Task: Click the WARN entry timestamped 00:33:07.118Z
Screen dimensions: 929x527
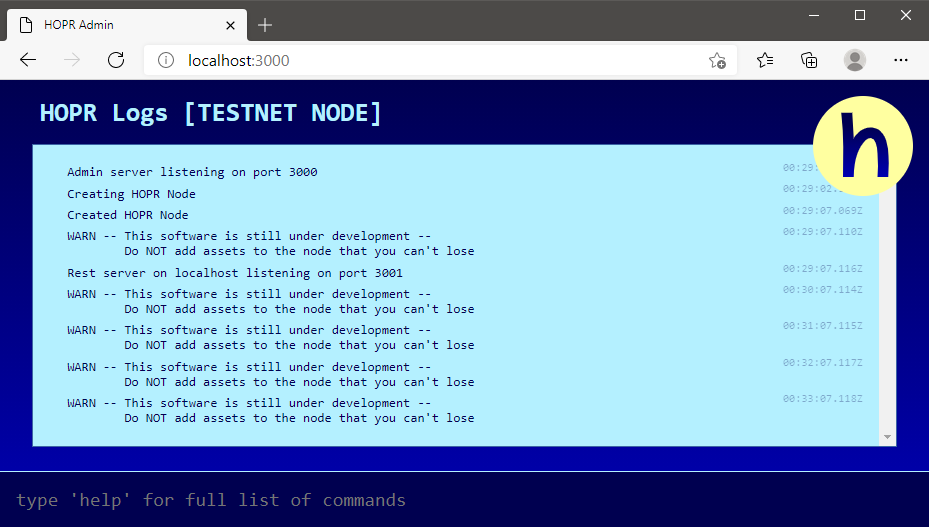Action: [x=271, y=410]
